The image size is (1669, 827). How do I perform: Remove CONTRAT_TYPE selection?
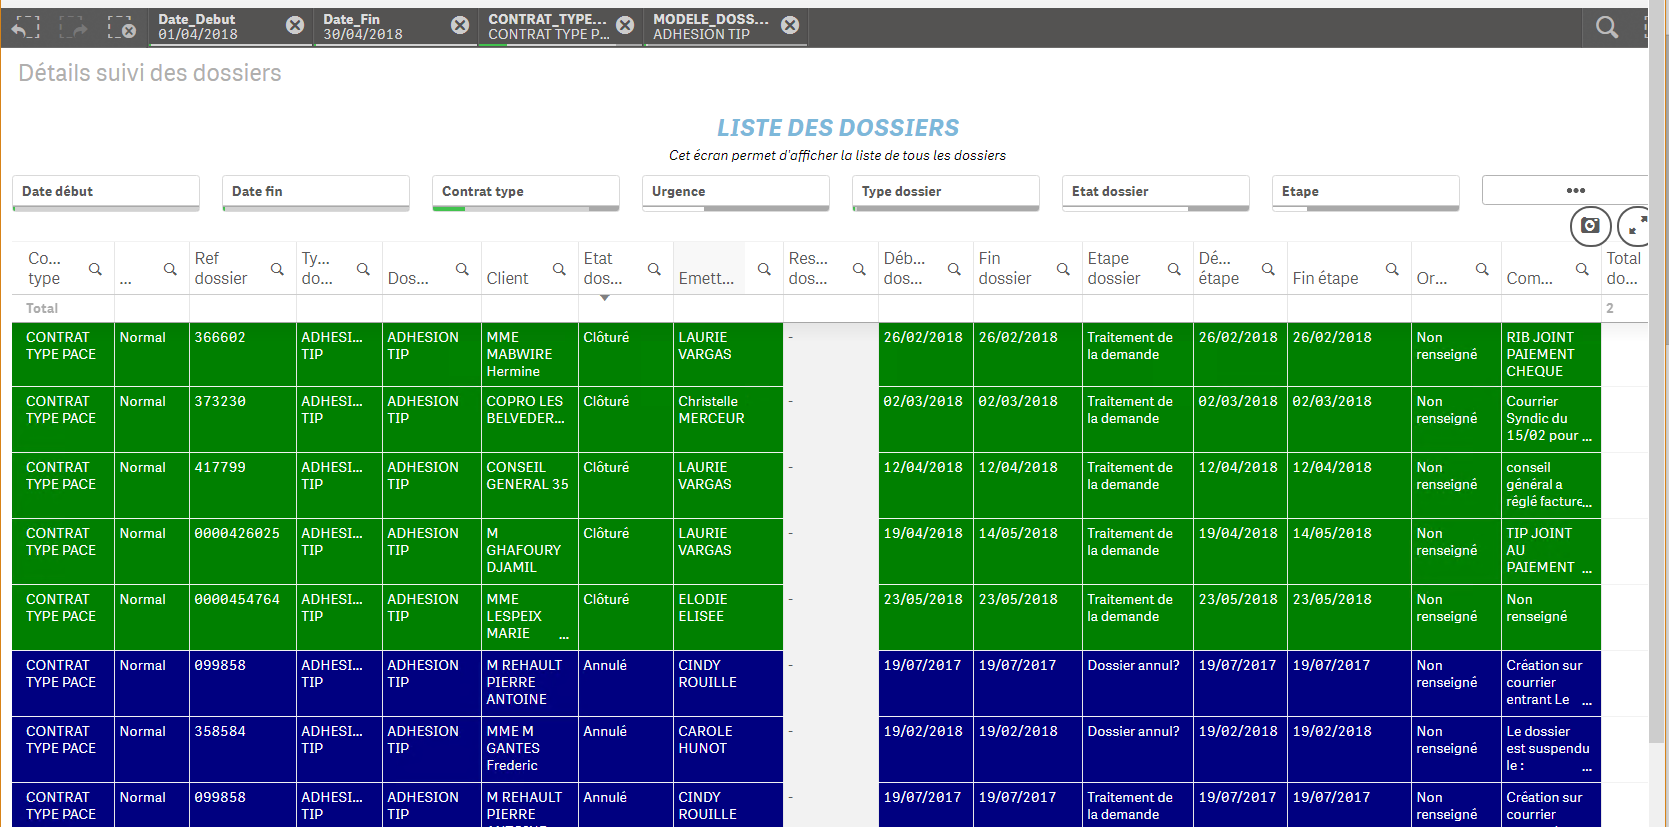tap(625, 25)
